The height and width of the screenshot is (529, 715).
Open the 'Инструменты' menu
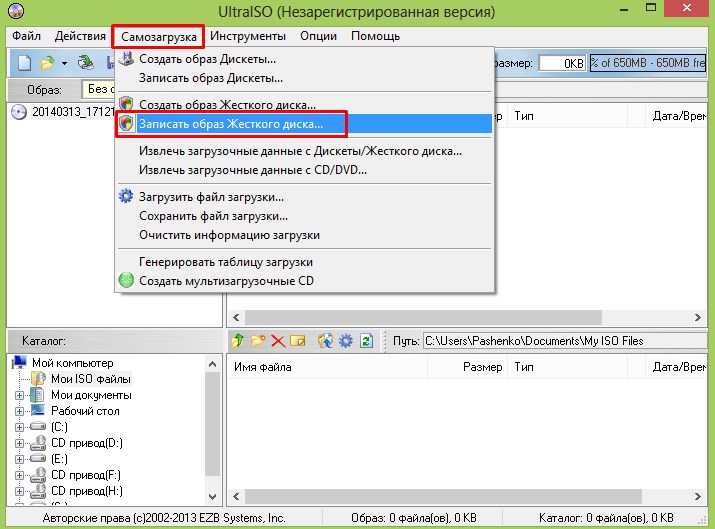click(245, 36)
